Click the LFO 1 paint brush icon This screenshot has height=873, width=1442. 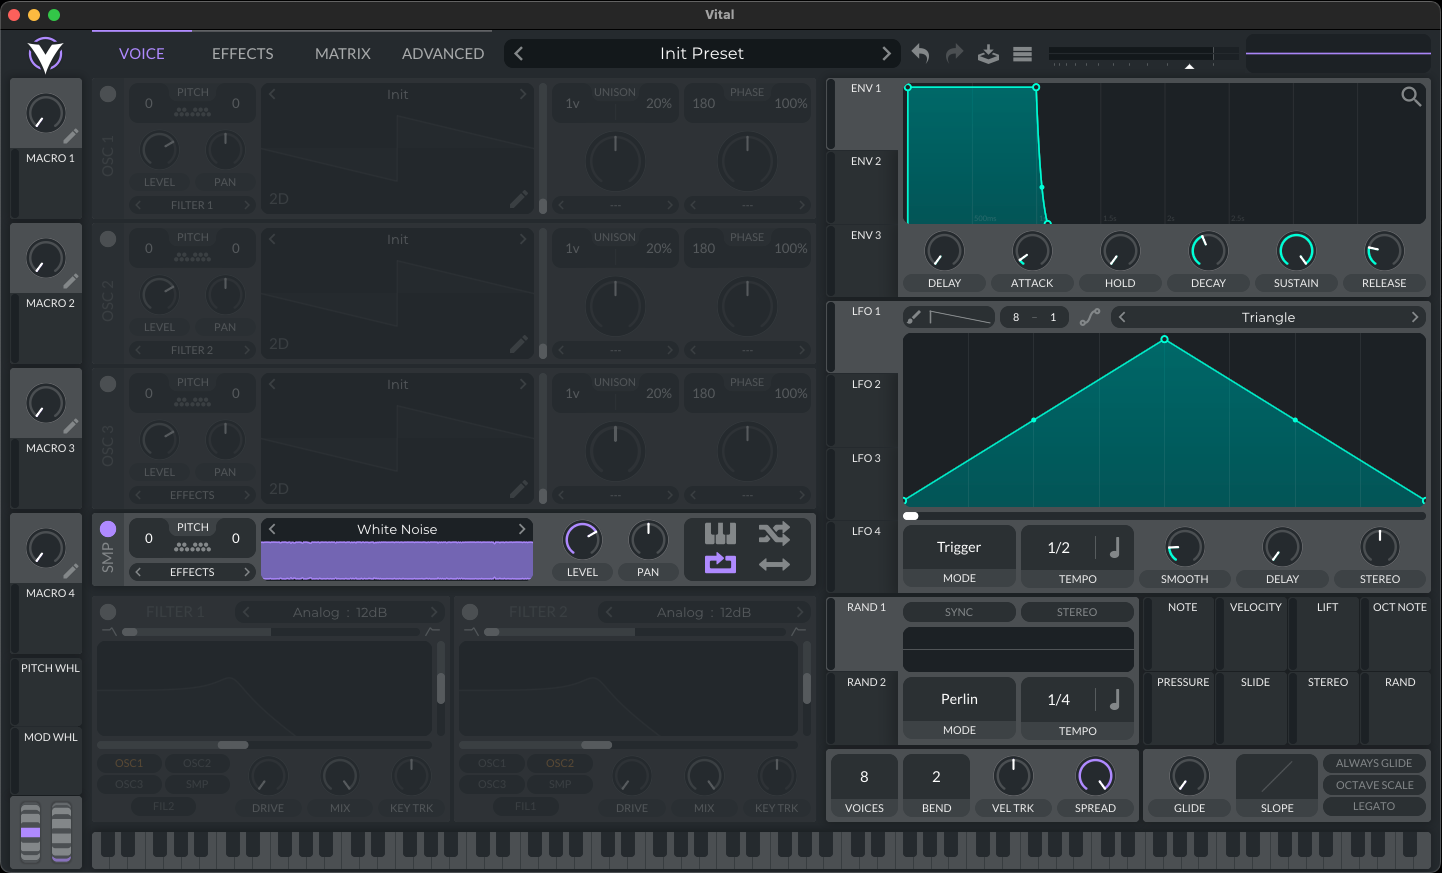914,317
